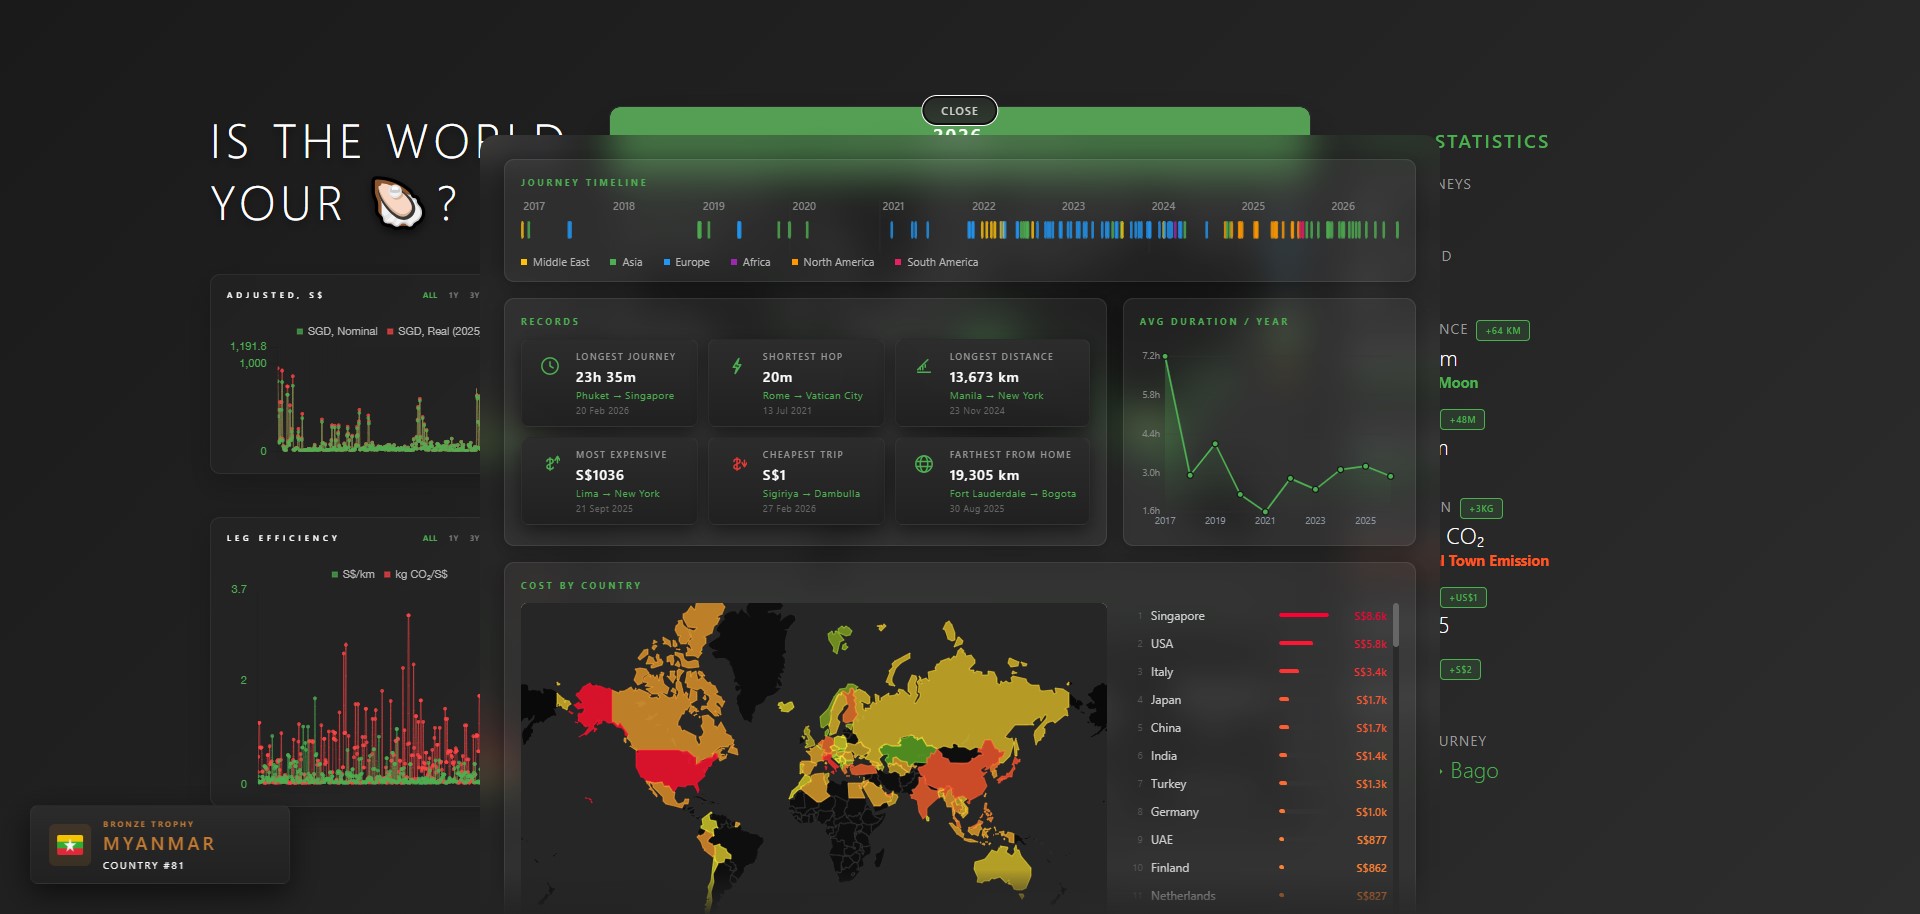Click the Myanmar flag trophy icon
Screen dimensions: 1920x914
point(70,845)
